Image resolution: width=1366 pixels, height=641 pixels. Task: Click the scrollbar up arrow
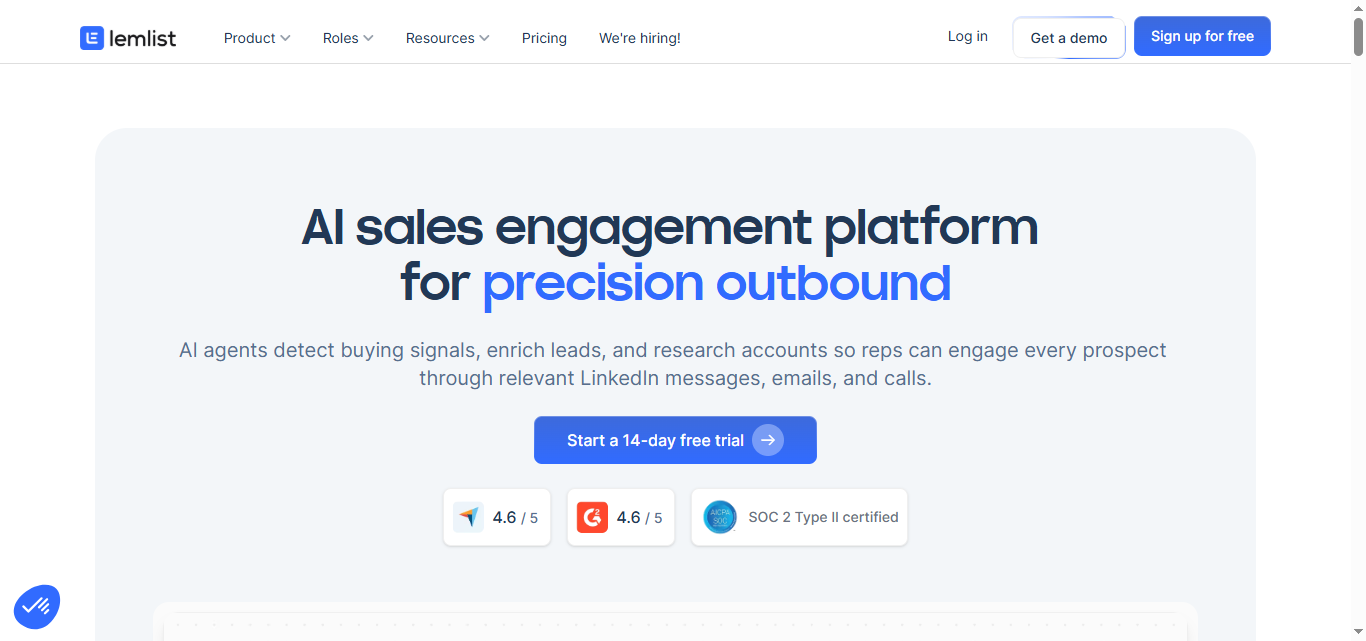1357,9
